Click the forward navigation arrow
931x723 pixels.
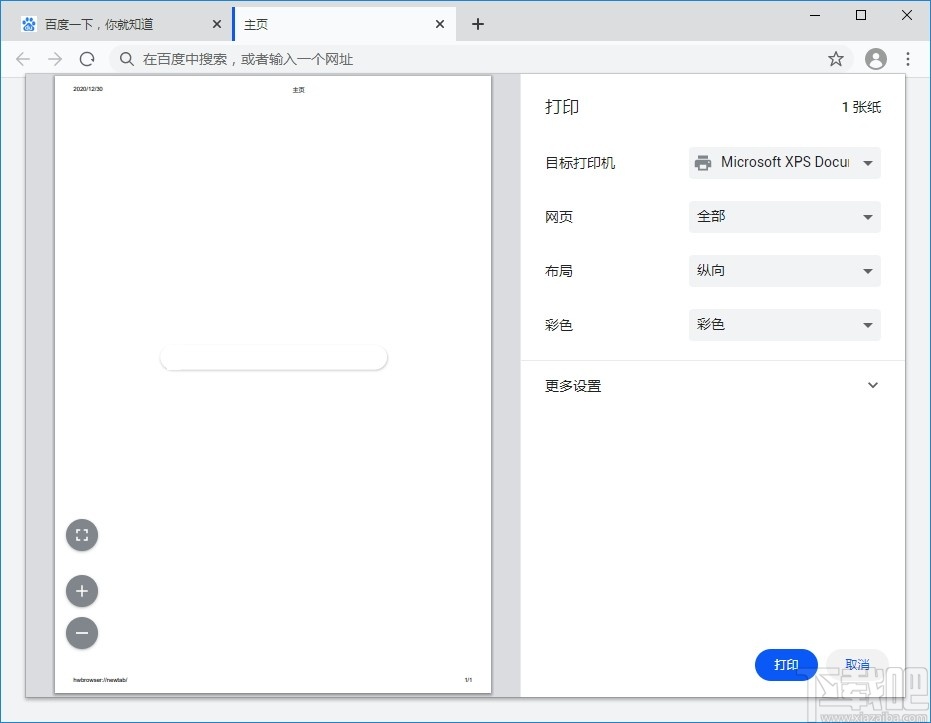pyautogui.click(x=55, y=59)
